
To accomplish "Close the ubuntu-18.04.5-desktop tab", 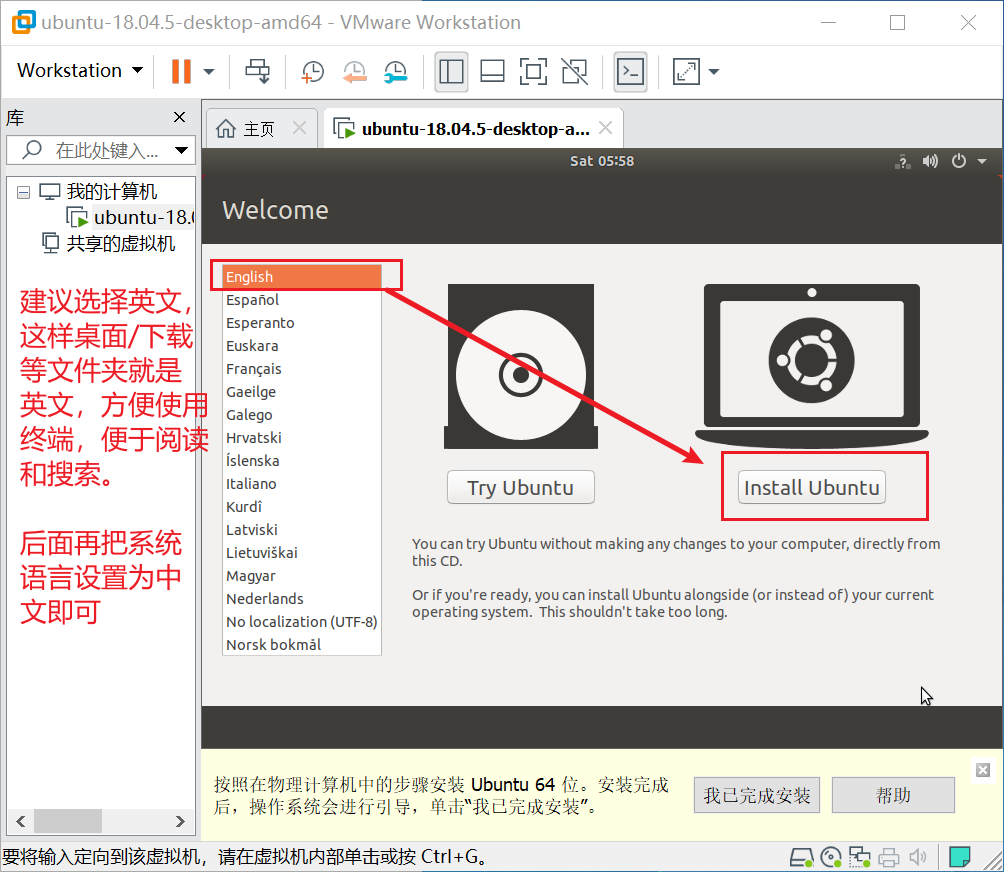I will 605,128.
